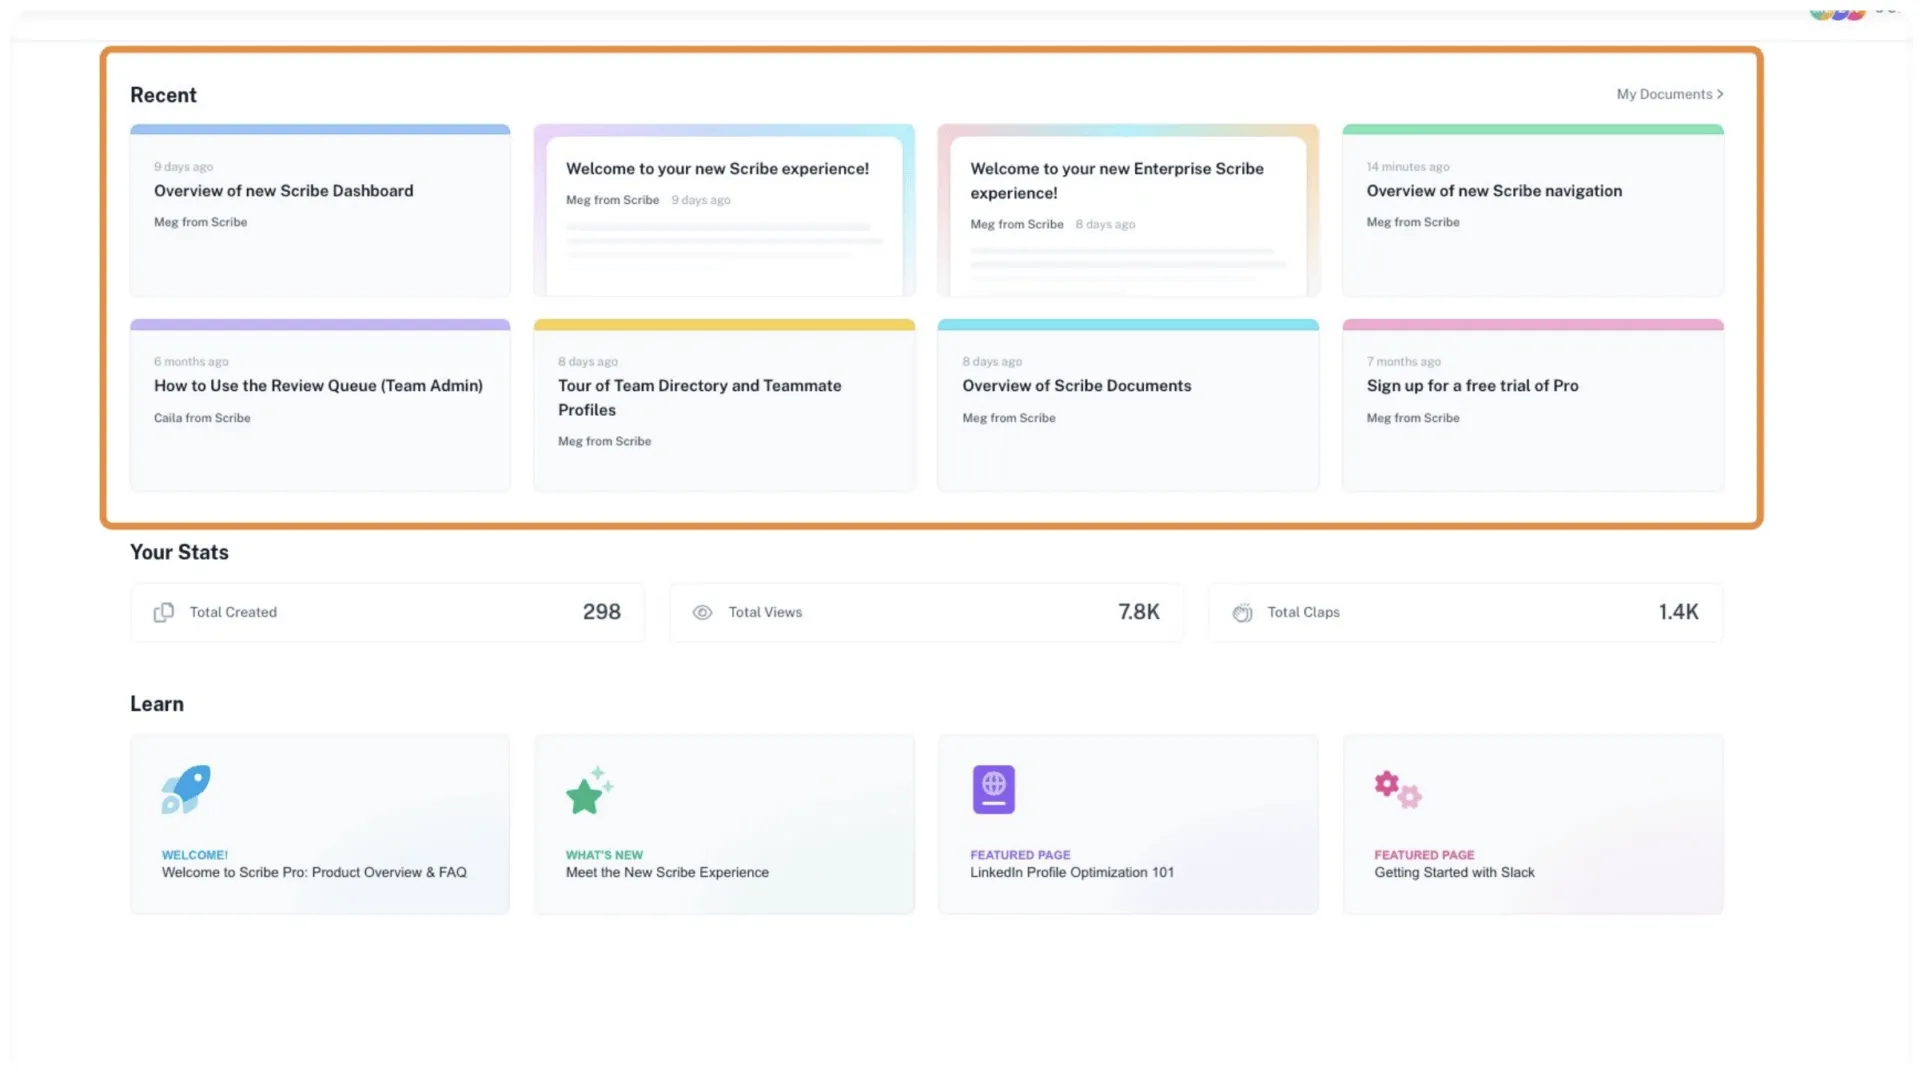Open How to Use the Review Queue
1920x1089 pixels.
click(x=320, y=406)
